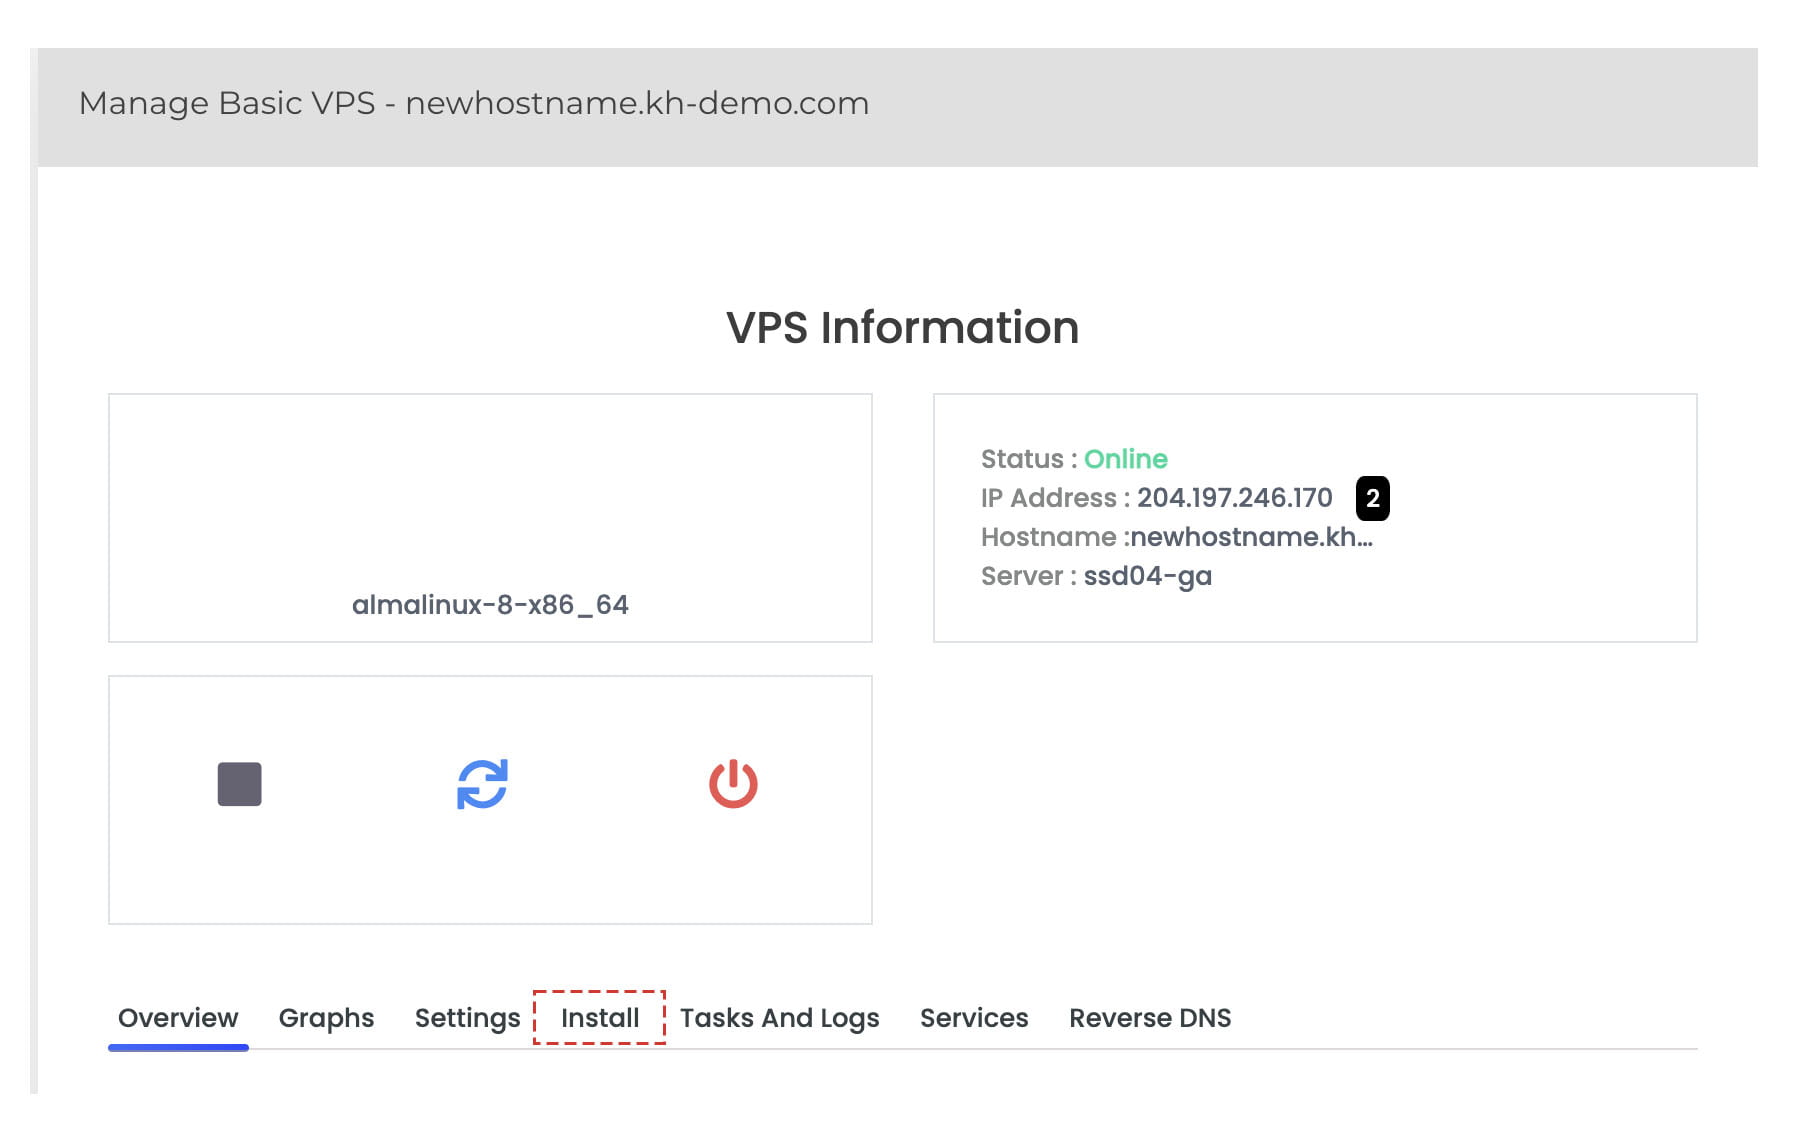Click the green Online status indicator

tap(1125, 459)
